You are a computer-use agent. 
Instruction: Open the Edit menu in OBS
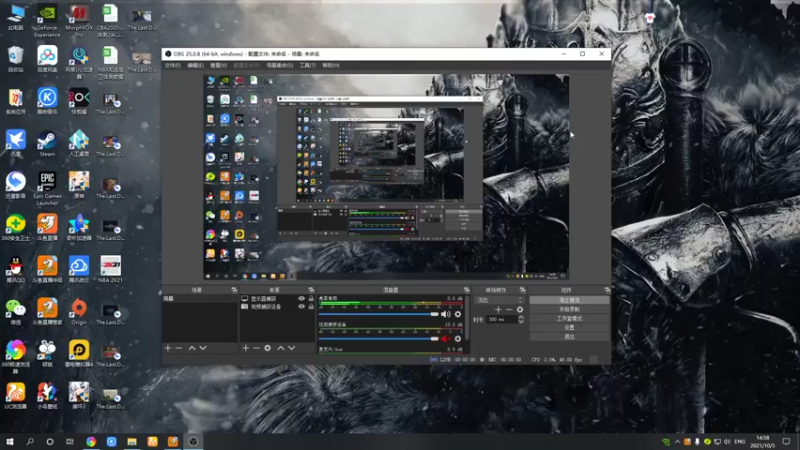(195, 65)
